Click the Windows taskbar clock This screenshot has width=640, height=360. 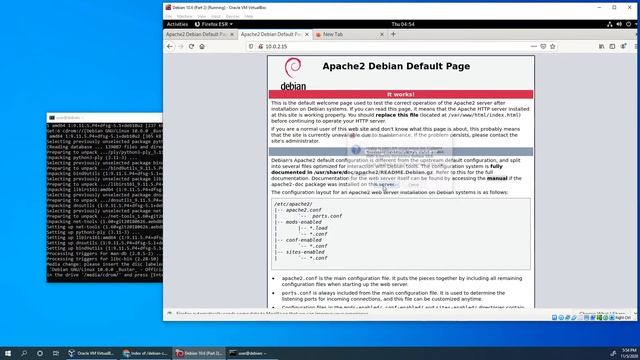629,353
